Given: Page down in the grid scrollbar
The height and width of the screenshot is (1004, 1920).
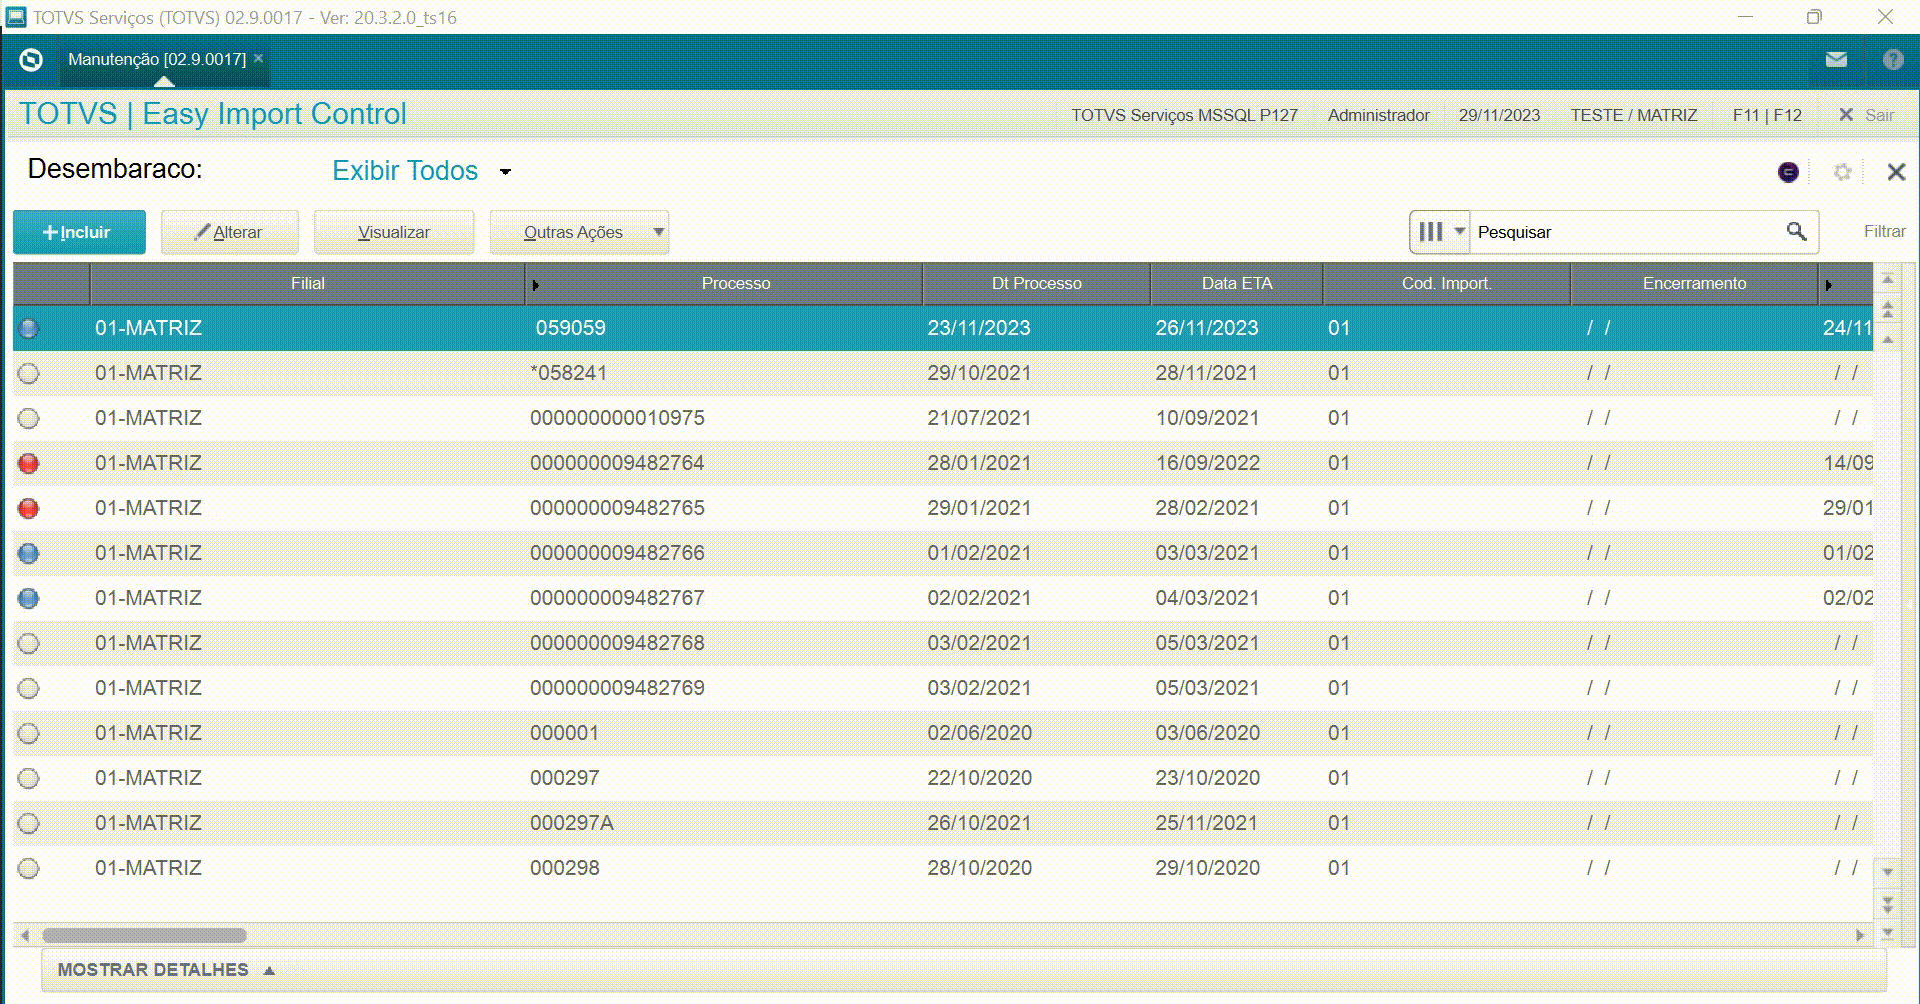Looking at the screenshot, I should 1887,904.
